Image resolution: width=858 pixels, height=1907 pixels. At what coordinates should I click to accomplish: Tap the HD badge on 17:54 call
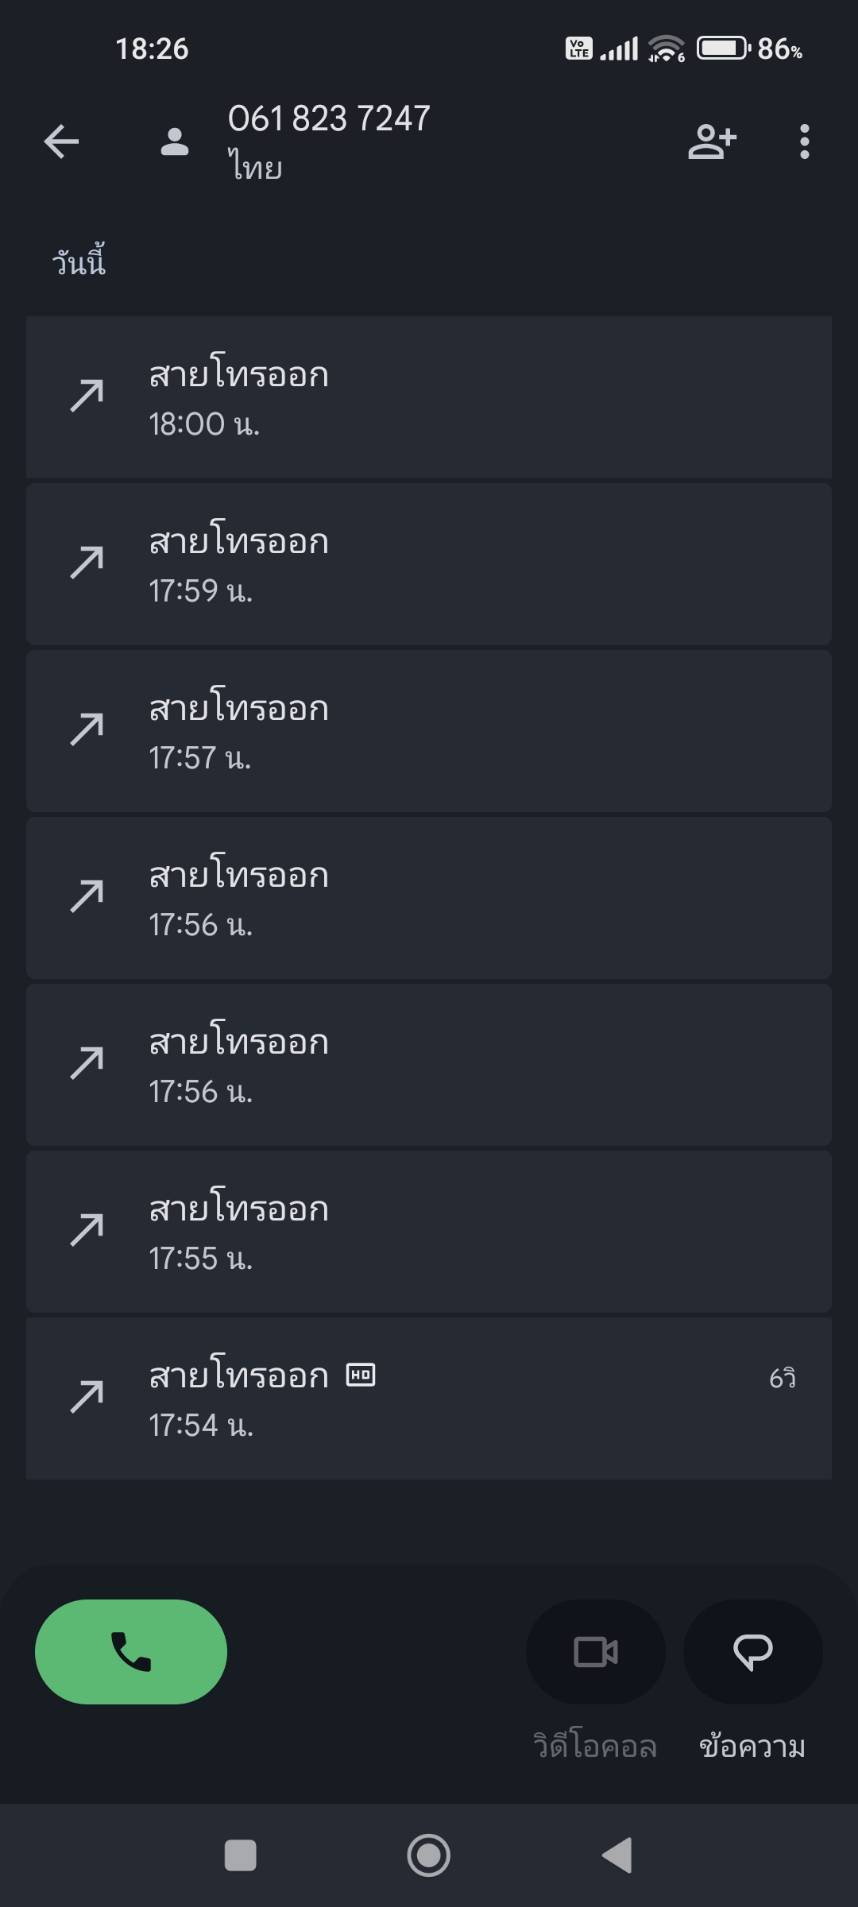[x=360, y=1375]
